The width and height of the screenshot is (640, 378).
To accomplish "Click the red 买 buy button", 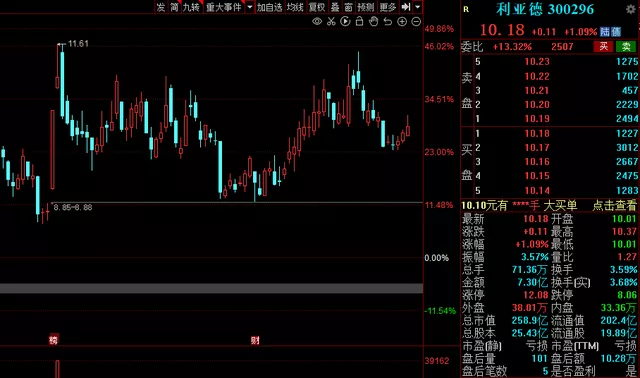I will coord(603,47).
